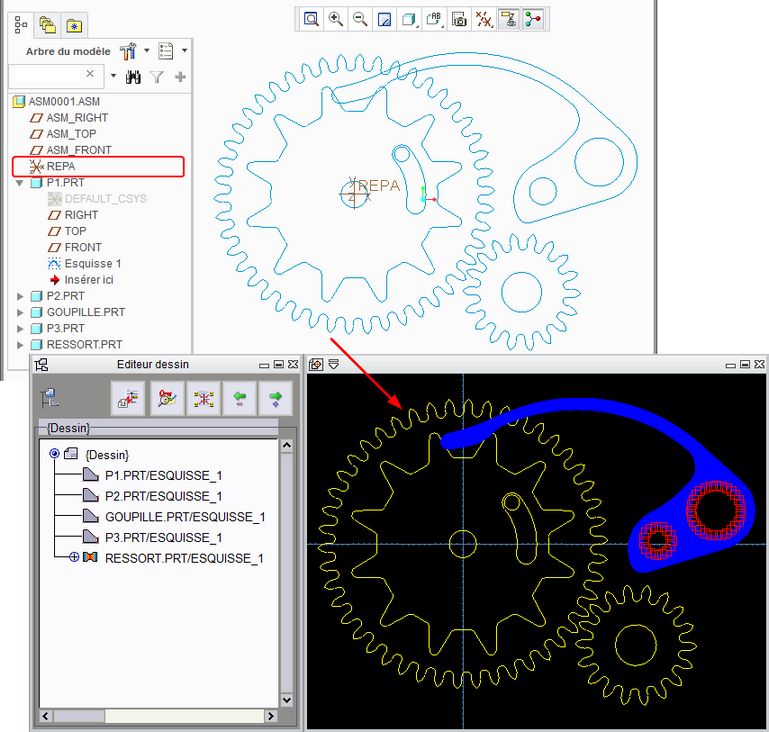
Task: Collapse the P1.PRT node
Action: 20,183
